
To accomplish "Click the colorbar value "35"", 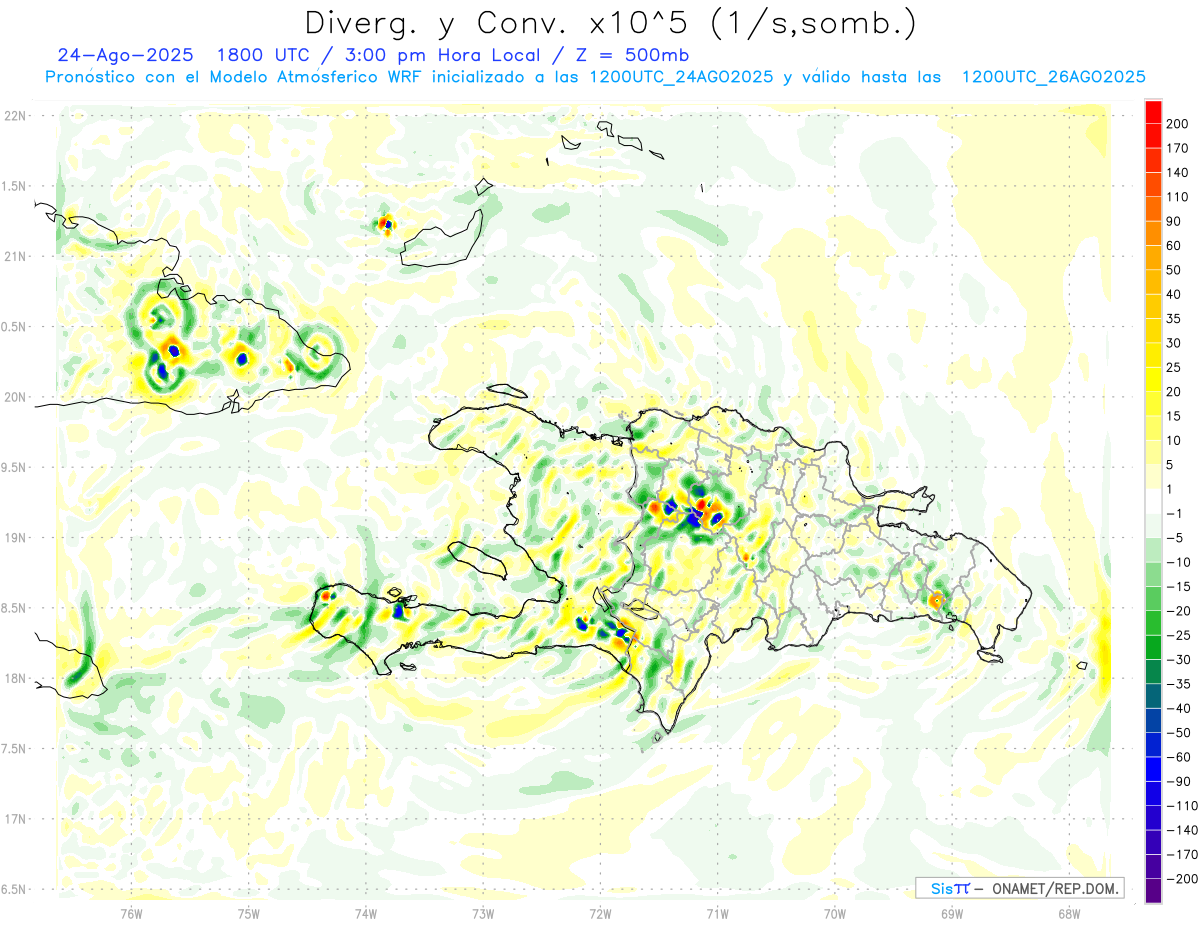I will pyautogui.click(x=1175, y=319).
